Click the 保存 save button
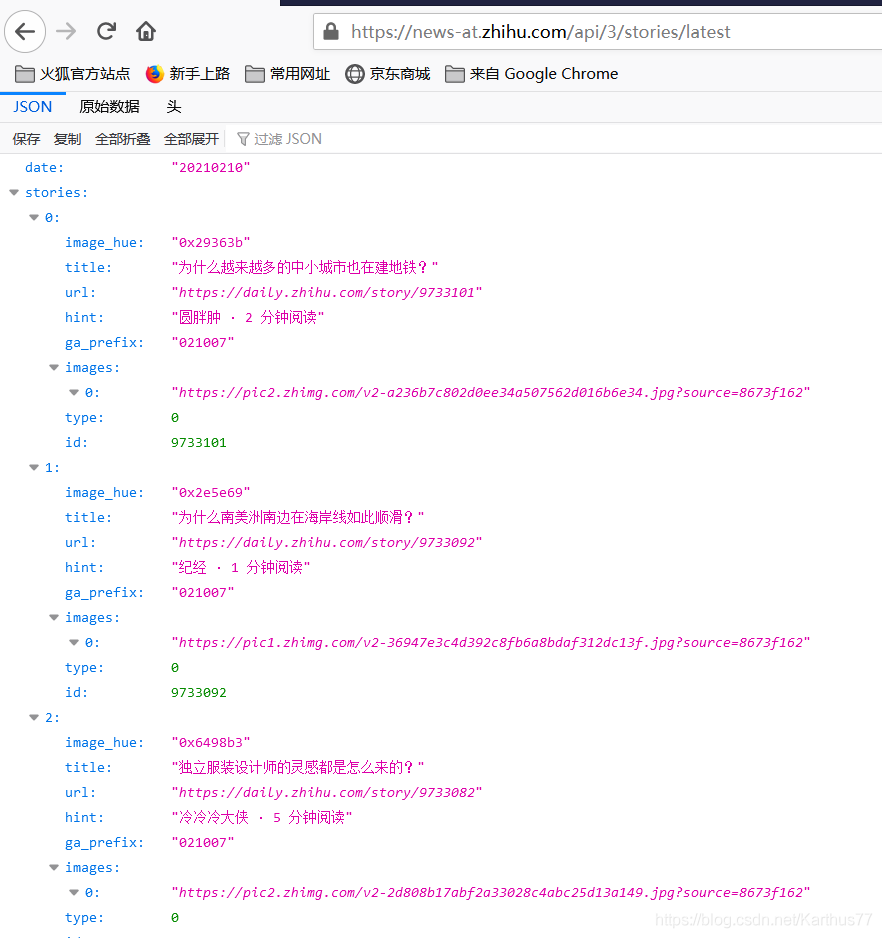This screenshot has height=938, width=882. tap(26, 139)
